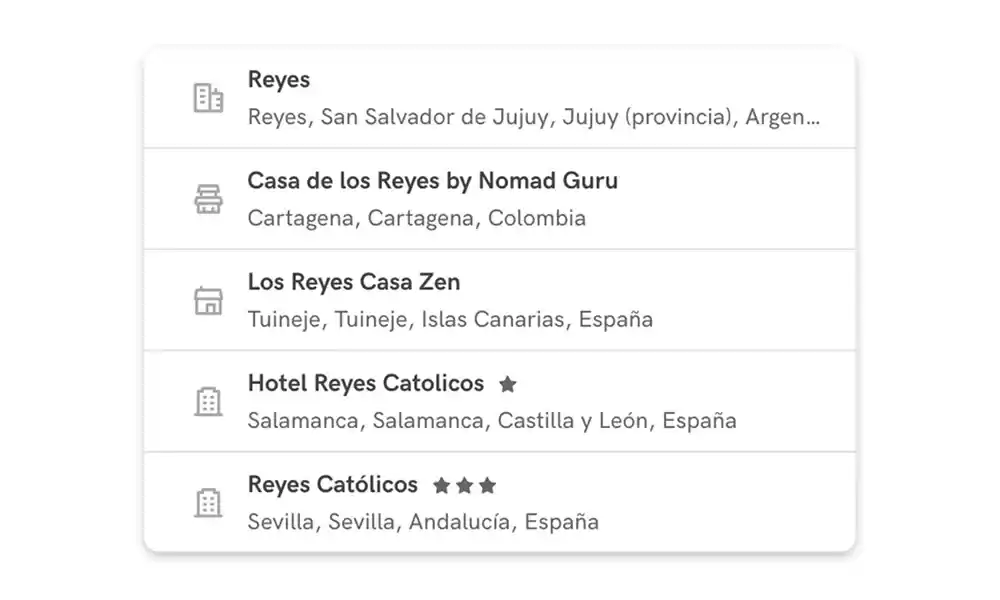Click the last star of Reyes Católicos rating

(x=487, y=486)
